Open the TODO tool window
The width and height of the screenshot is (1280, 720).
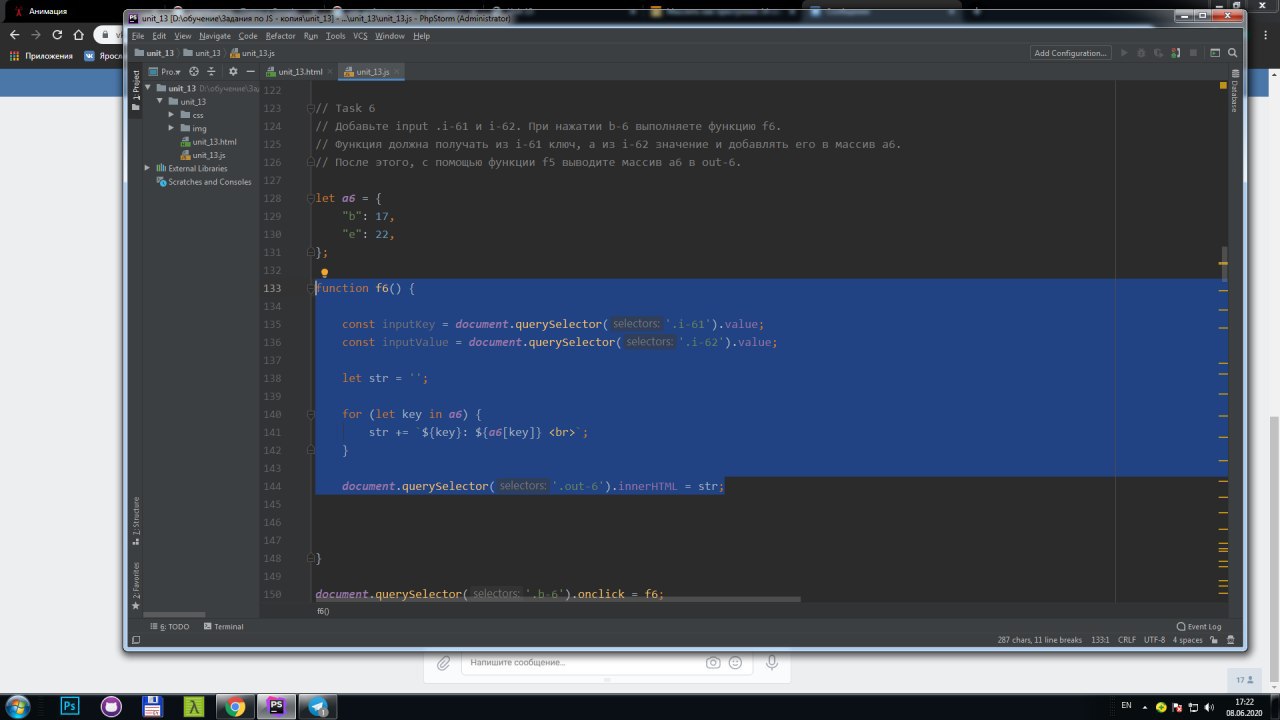click(169, 627)
